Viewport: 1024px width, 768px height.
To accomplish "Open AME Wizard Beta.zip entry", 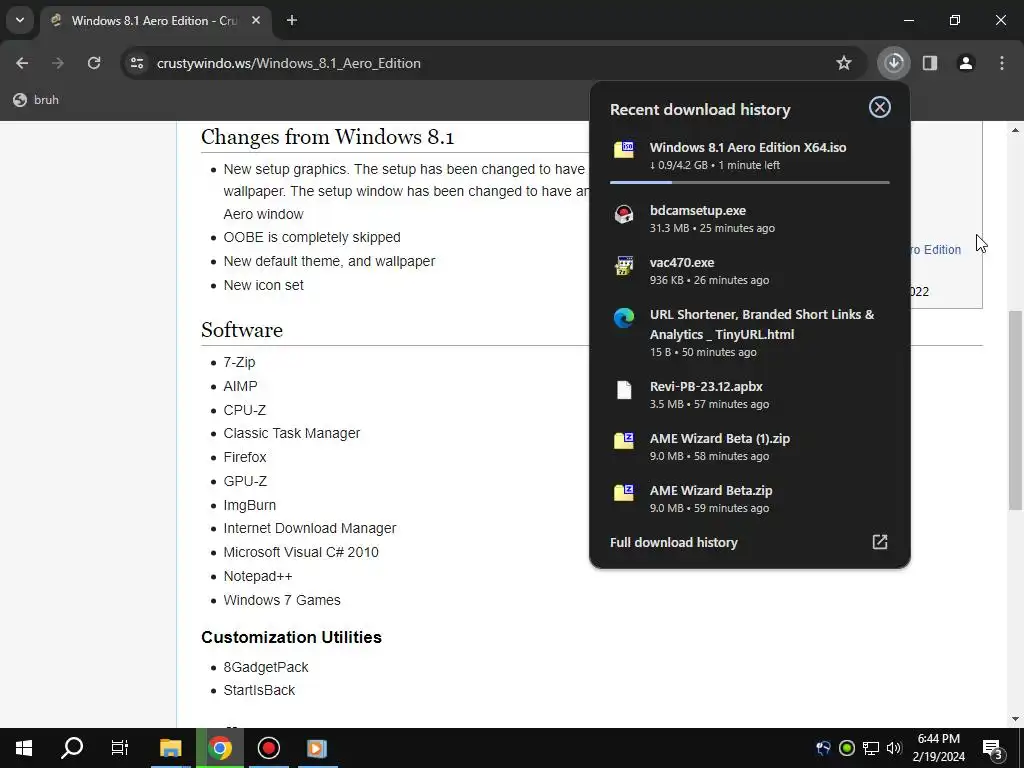I will click(x=750, y=500).
